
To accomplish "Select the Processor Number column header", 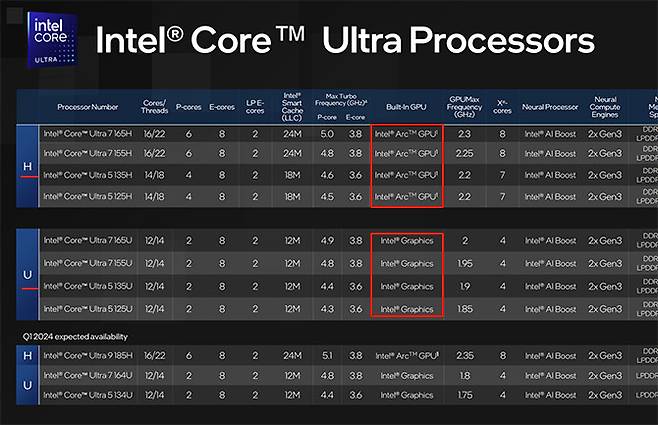I will [x=88, y=106].
